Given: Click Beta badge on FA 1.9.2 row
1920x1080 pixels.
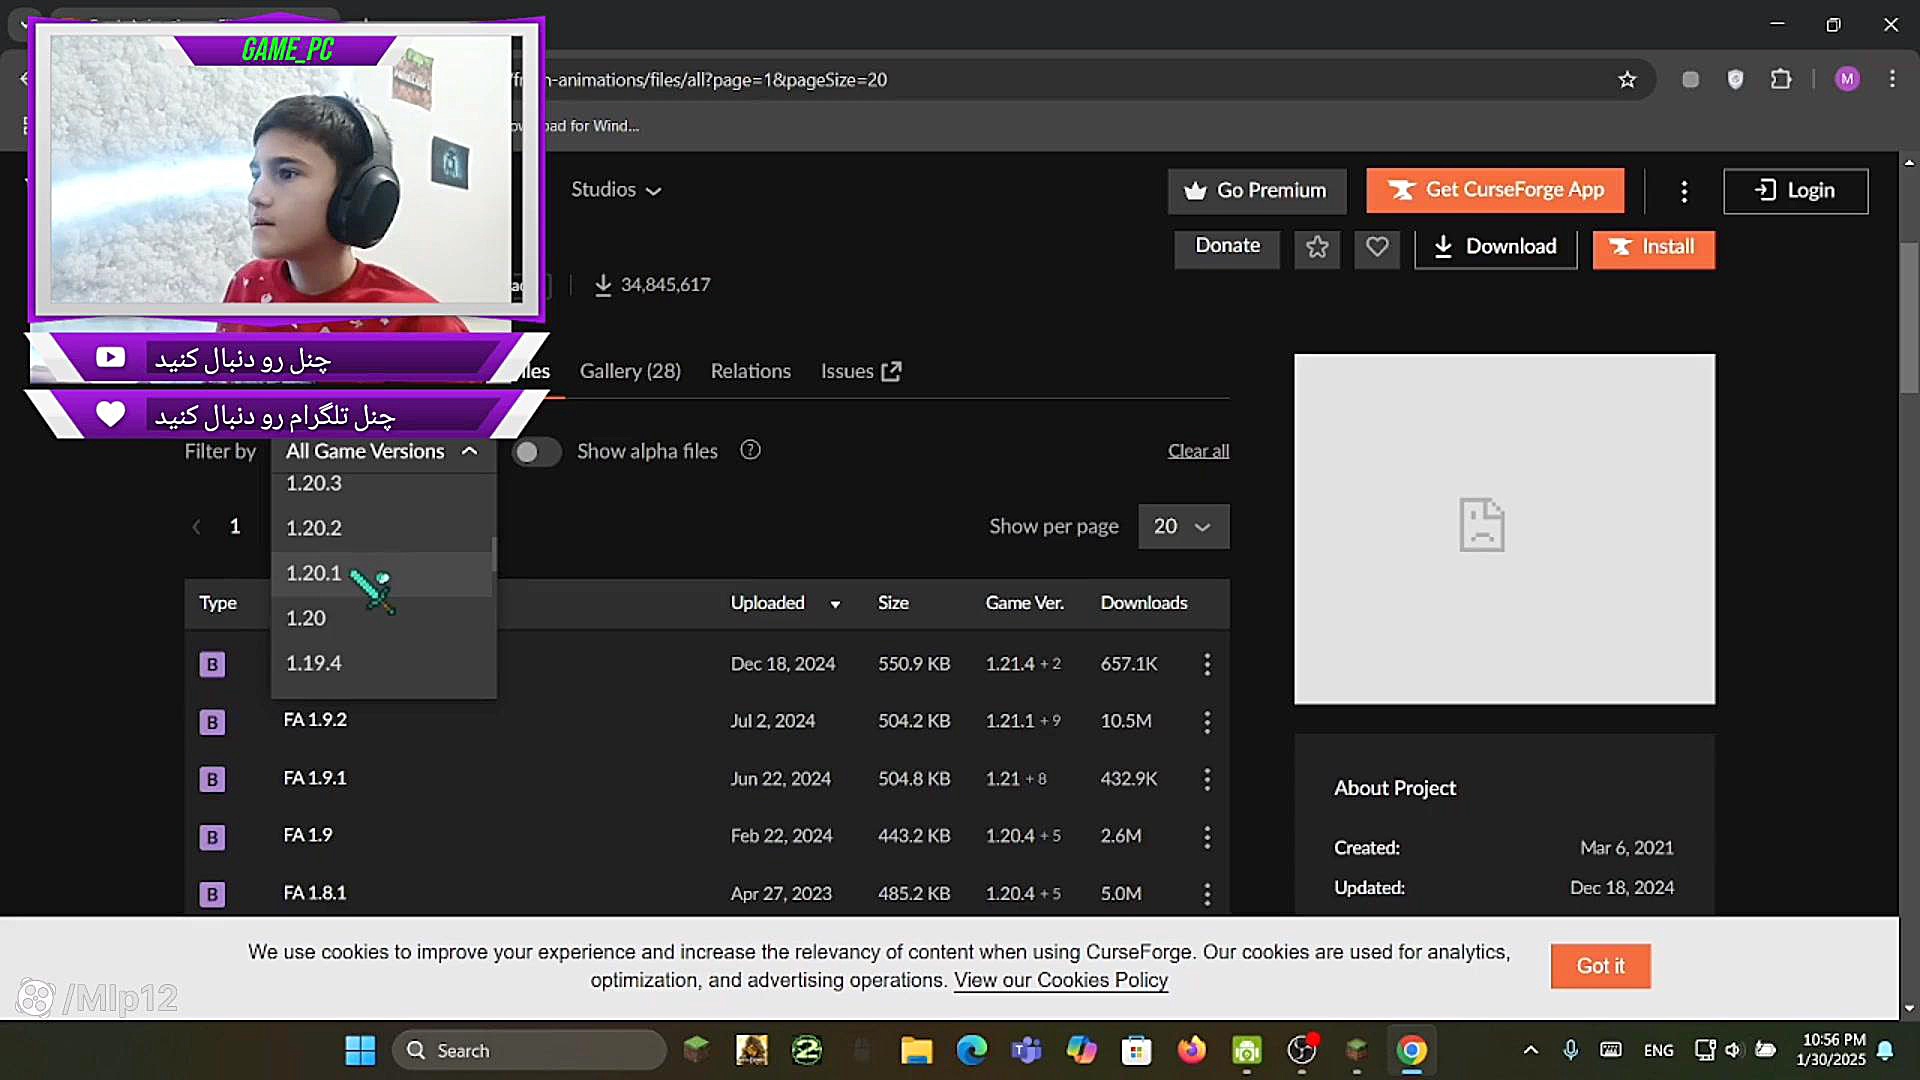Looking at the screenshot, I should [212, 721].
